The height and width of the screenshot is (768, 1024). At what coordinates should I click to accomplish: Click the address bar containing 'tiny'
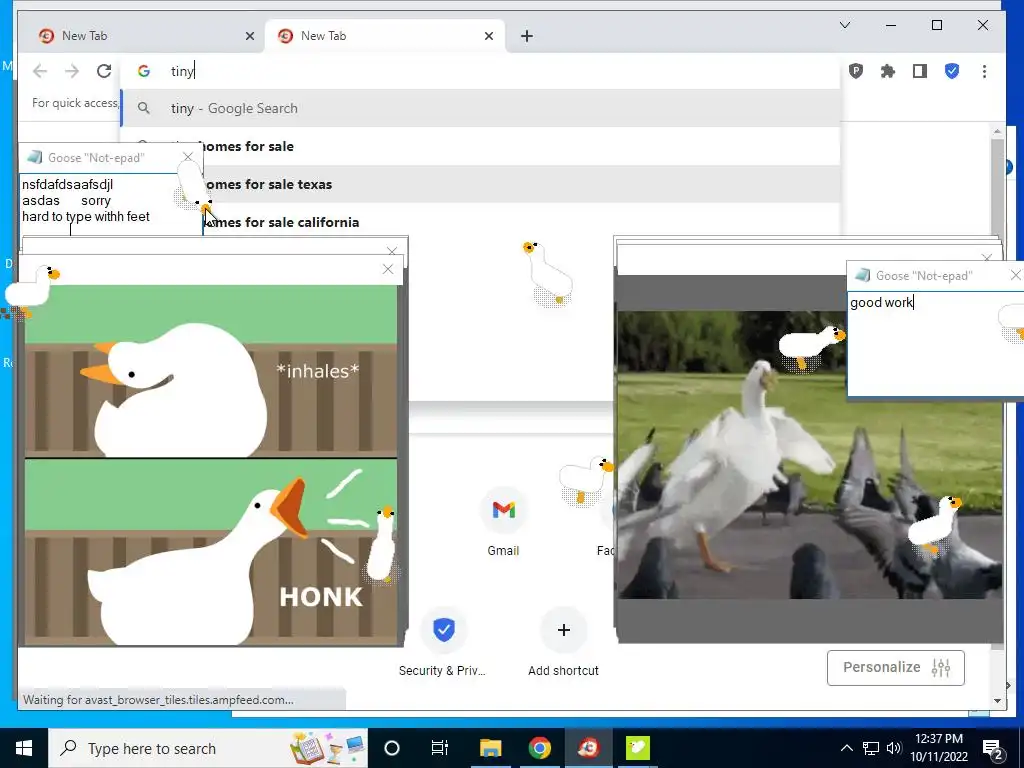coord(480,71)
